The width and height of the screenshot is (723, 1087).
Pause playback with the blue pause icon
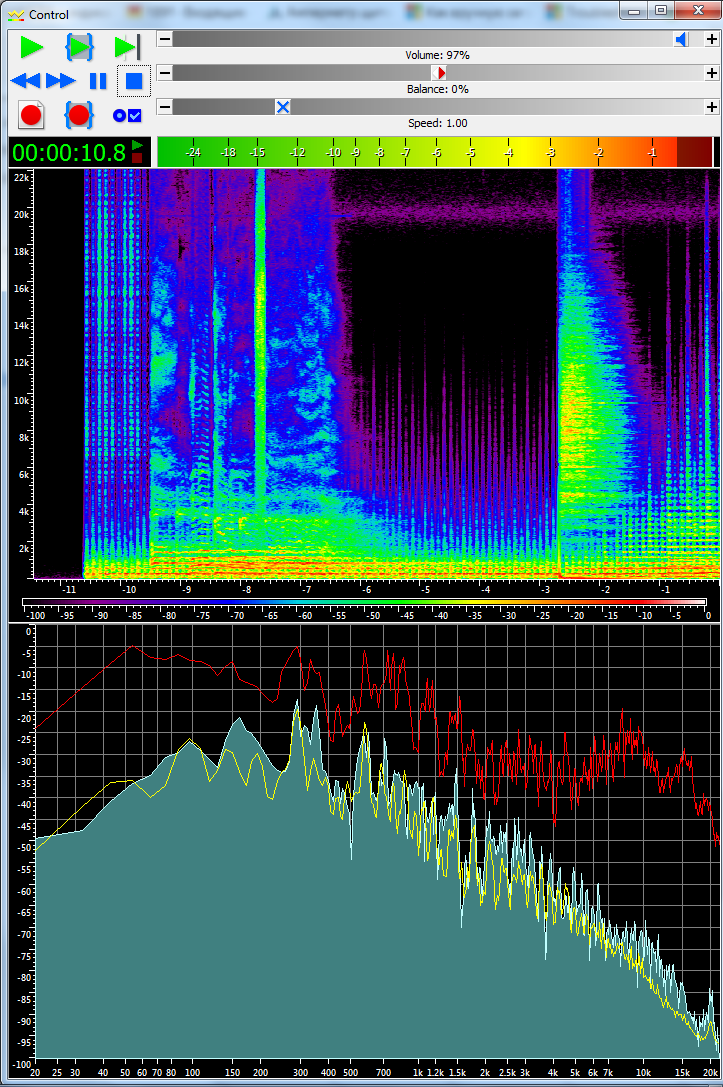coord(98,81)
